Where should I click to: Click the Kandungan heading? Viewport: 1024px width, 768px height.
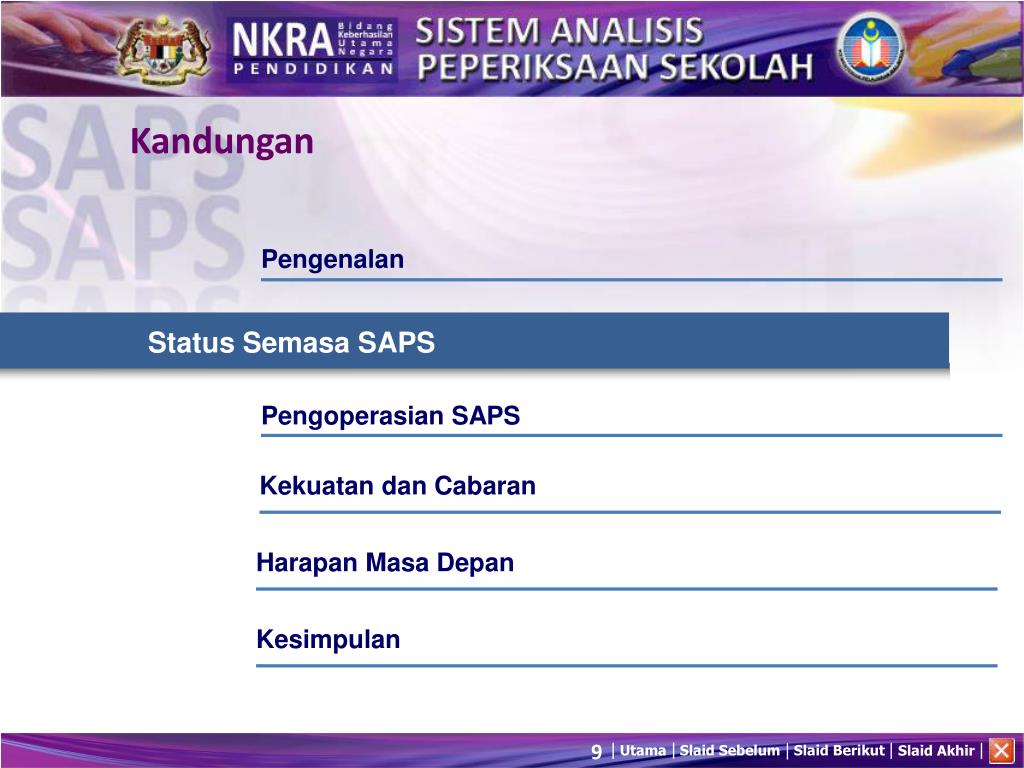[222, 142]
